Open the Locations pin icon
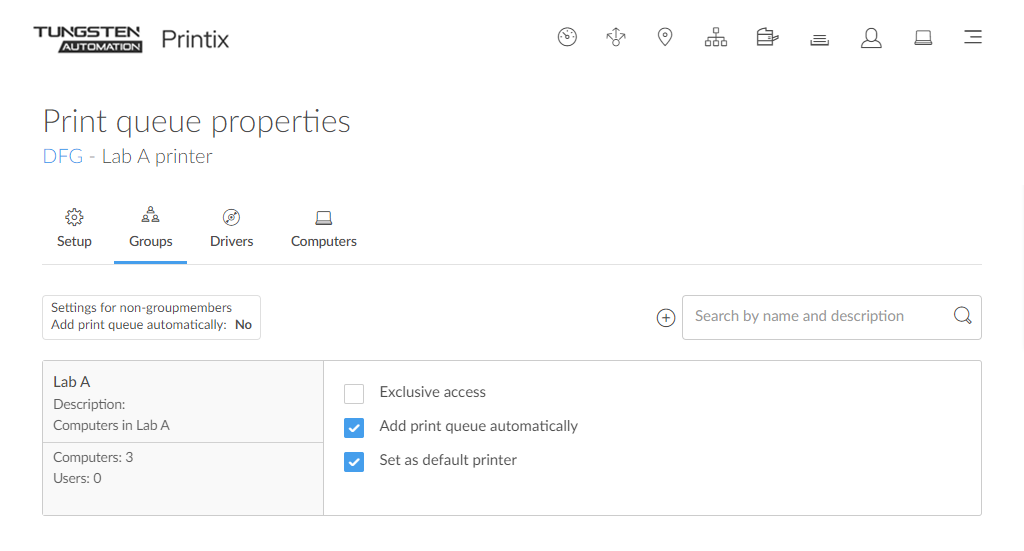The height and width of the screenshot is (551, 1024). click(665, 38)
